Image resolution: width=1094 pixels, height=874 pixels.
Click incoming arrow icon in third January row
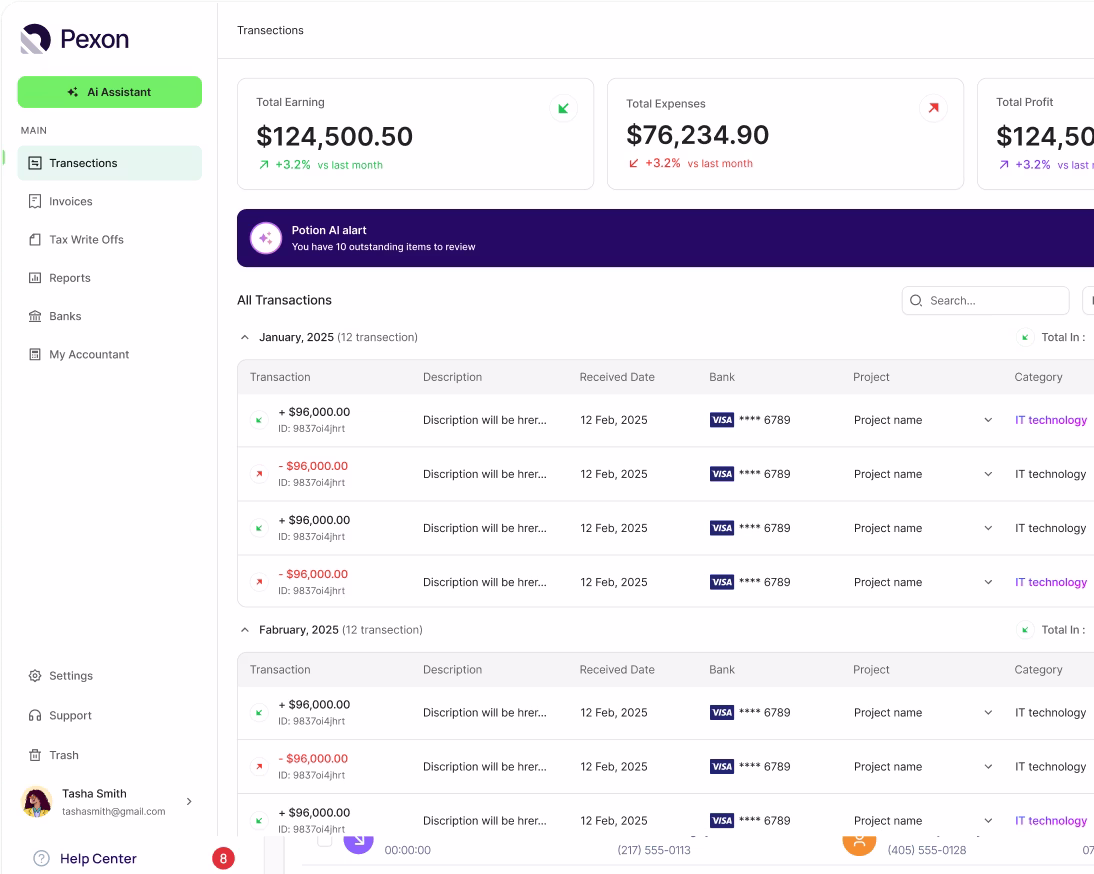click(x=260, y=528)
